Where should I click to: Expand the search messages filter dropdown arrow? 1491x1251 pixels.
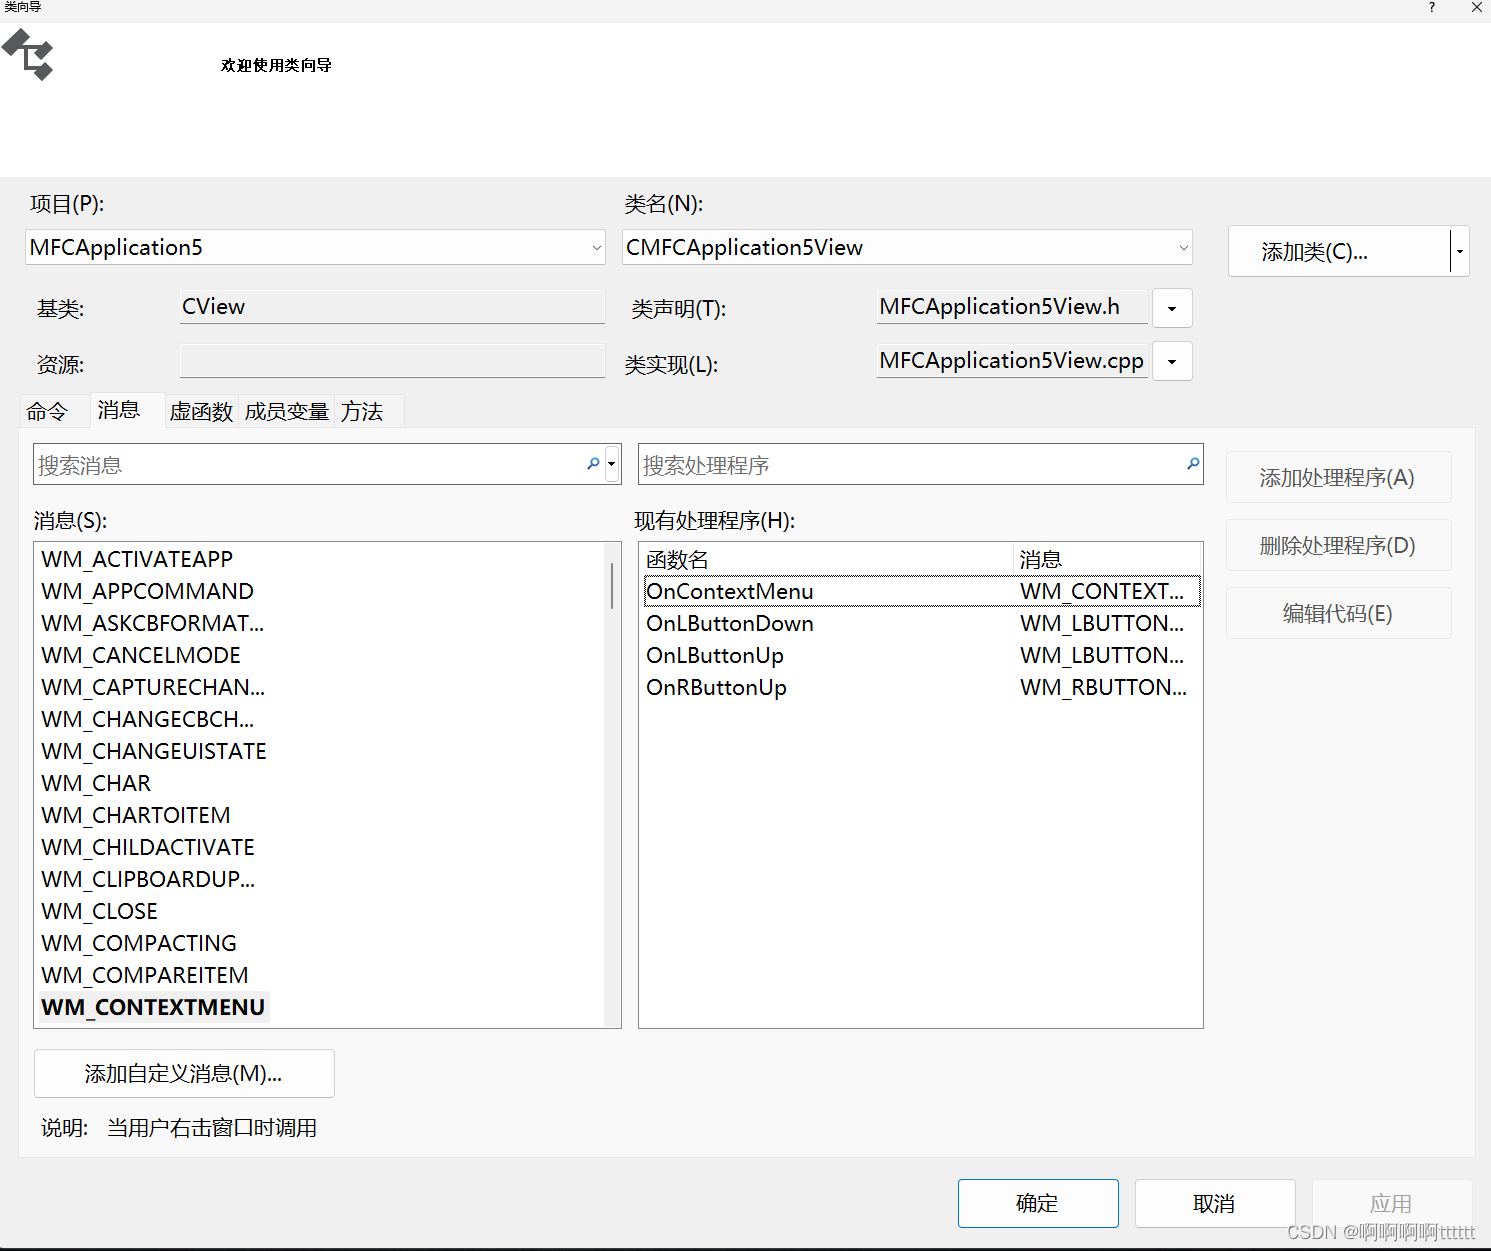coord(611,464)
